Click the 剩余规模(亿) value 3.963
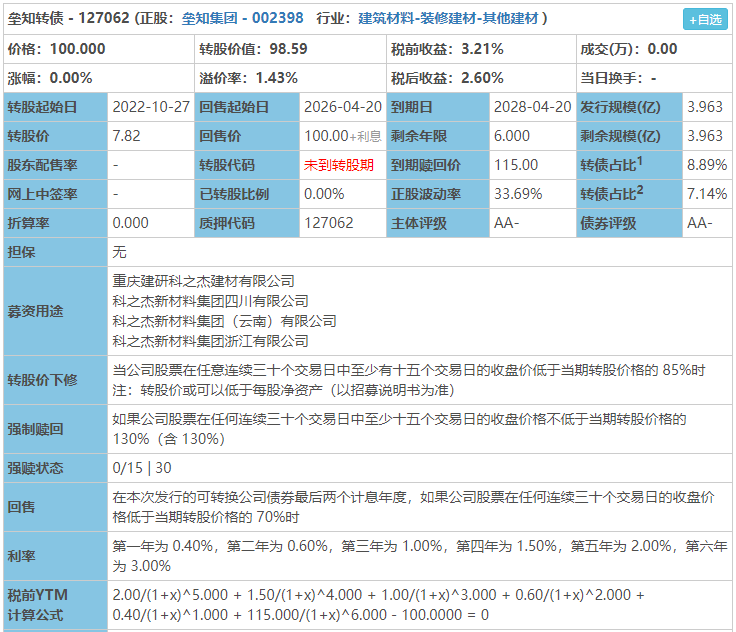The width and height of the screenshot is (736, 632). click(x=705, y=136)
